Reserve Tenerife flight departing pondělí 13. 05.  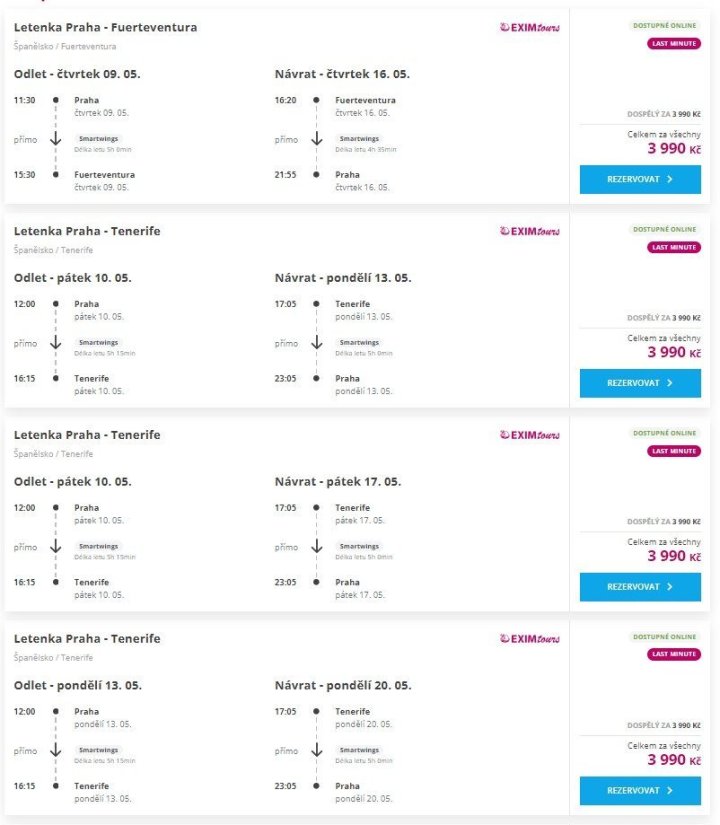[640, 790]
